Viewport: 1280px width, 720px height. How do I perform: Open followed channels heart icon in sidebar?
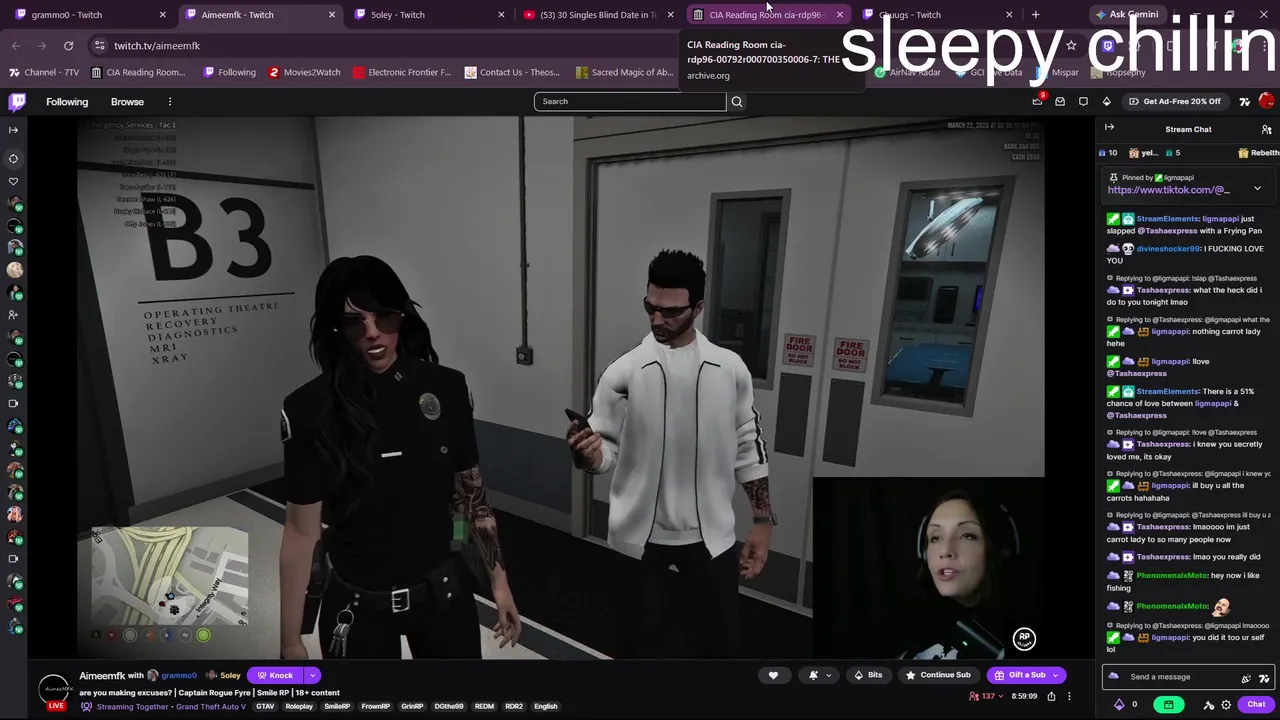pos(13,181)
